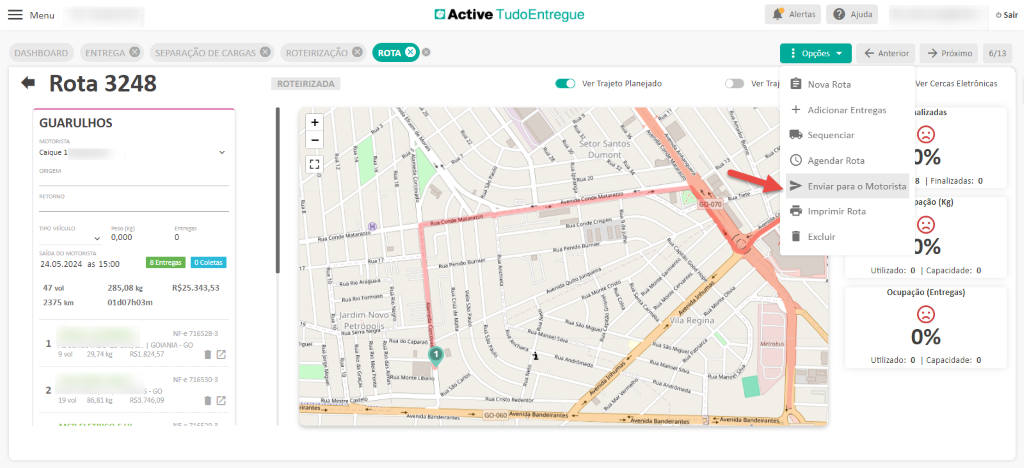Open map fullscreen view icon
This screenshot has width=1024, height=468.
pyautogui.click(x=315, y=164)
